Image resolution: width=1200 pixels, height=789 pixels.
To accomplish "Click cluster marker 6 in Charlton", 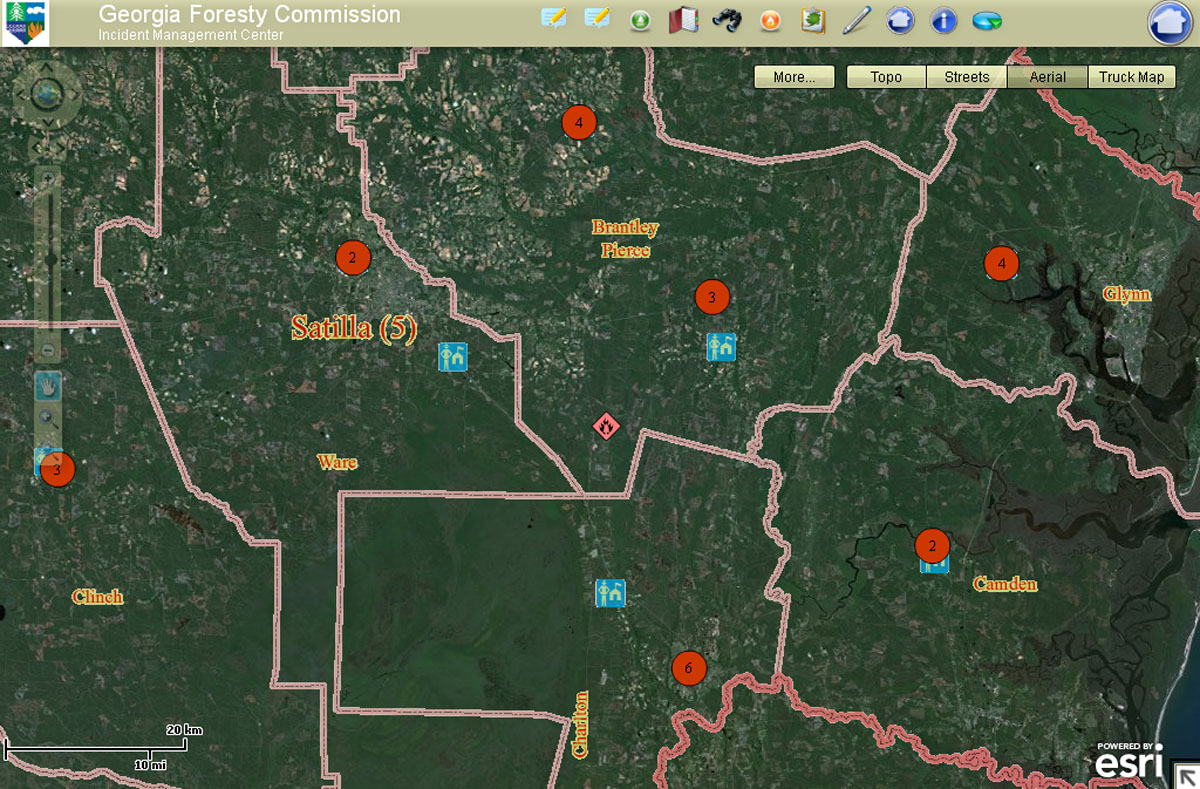I will click(x=689, y=667).
